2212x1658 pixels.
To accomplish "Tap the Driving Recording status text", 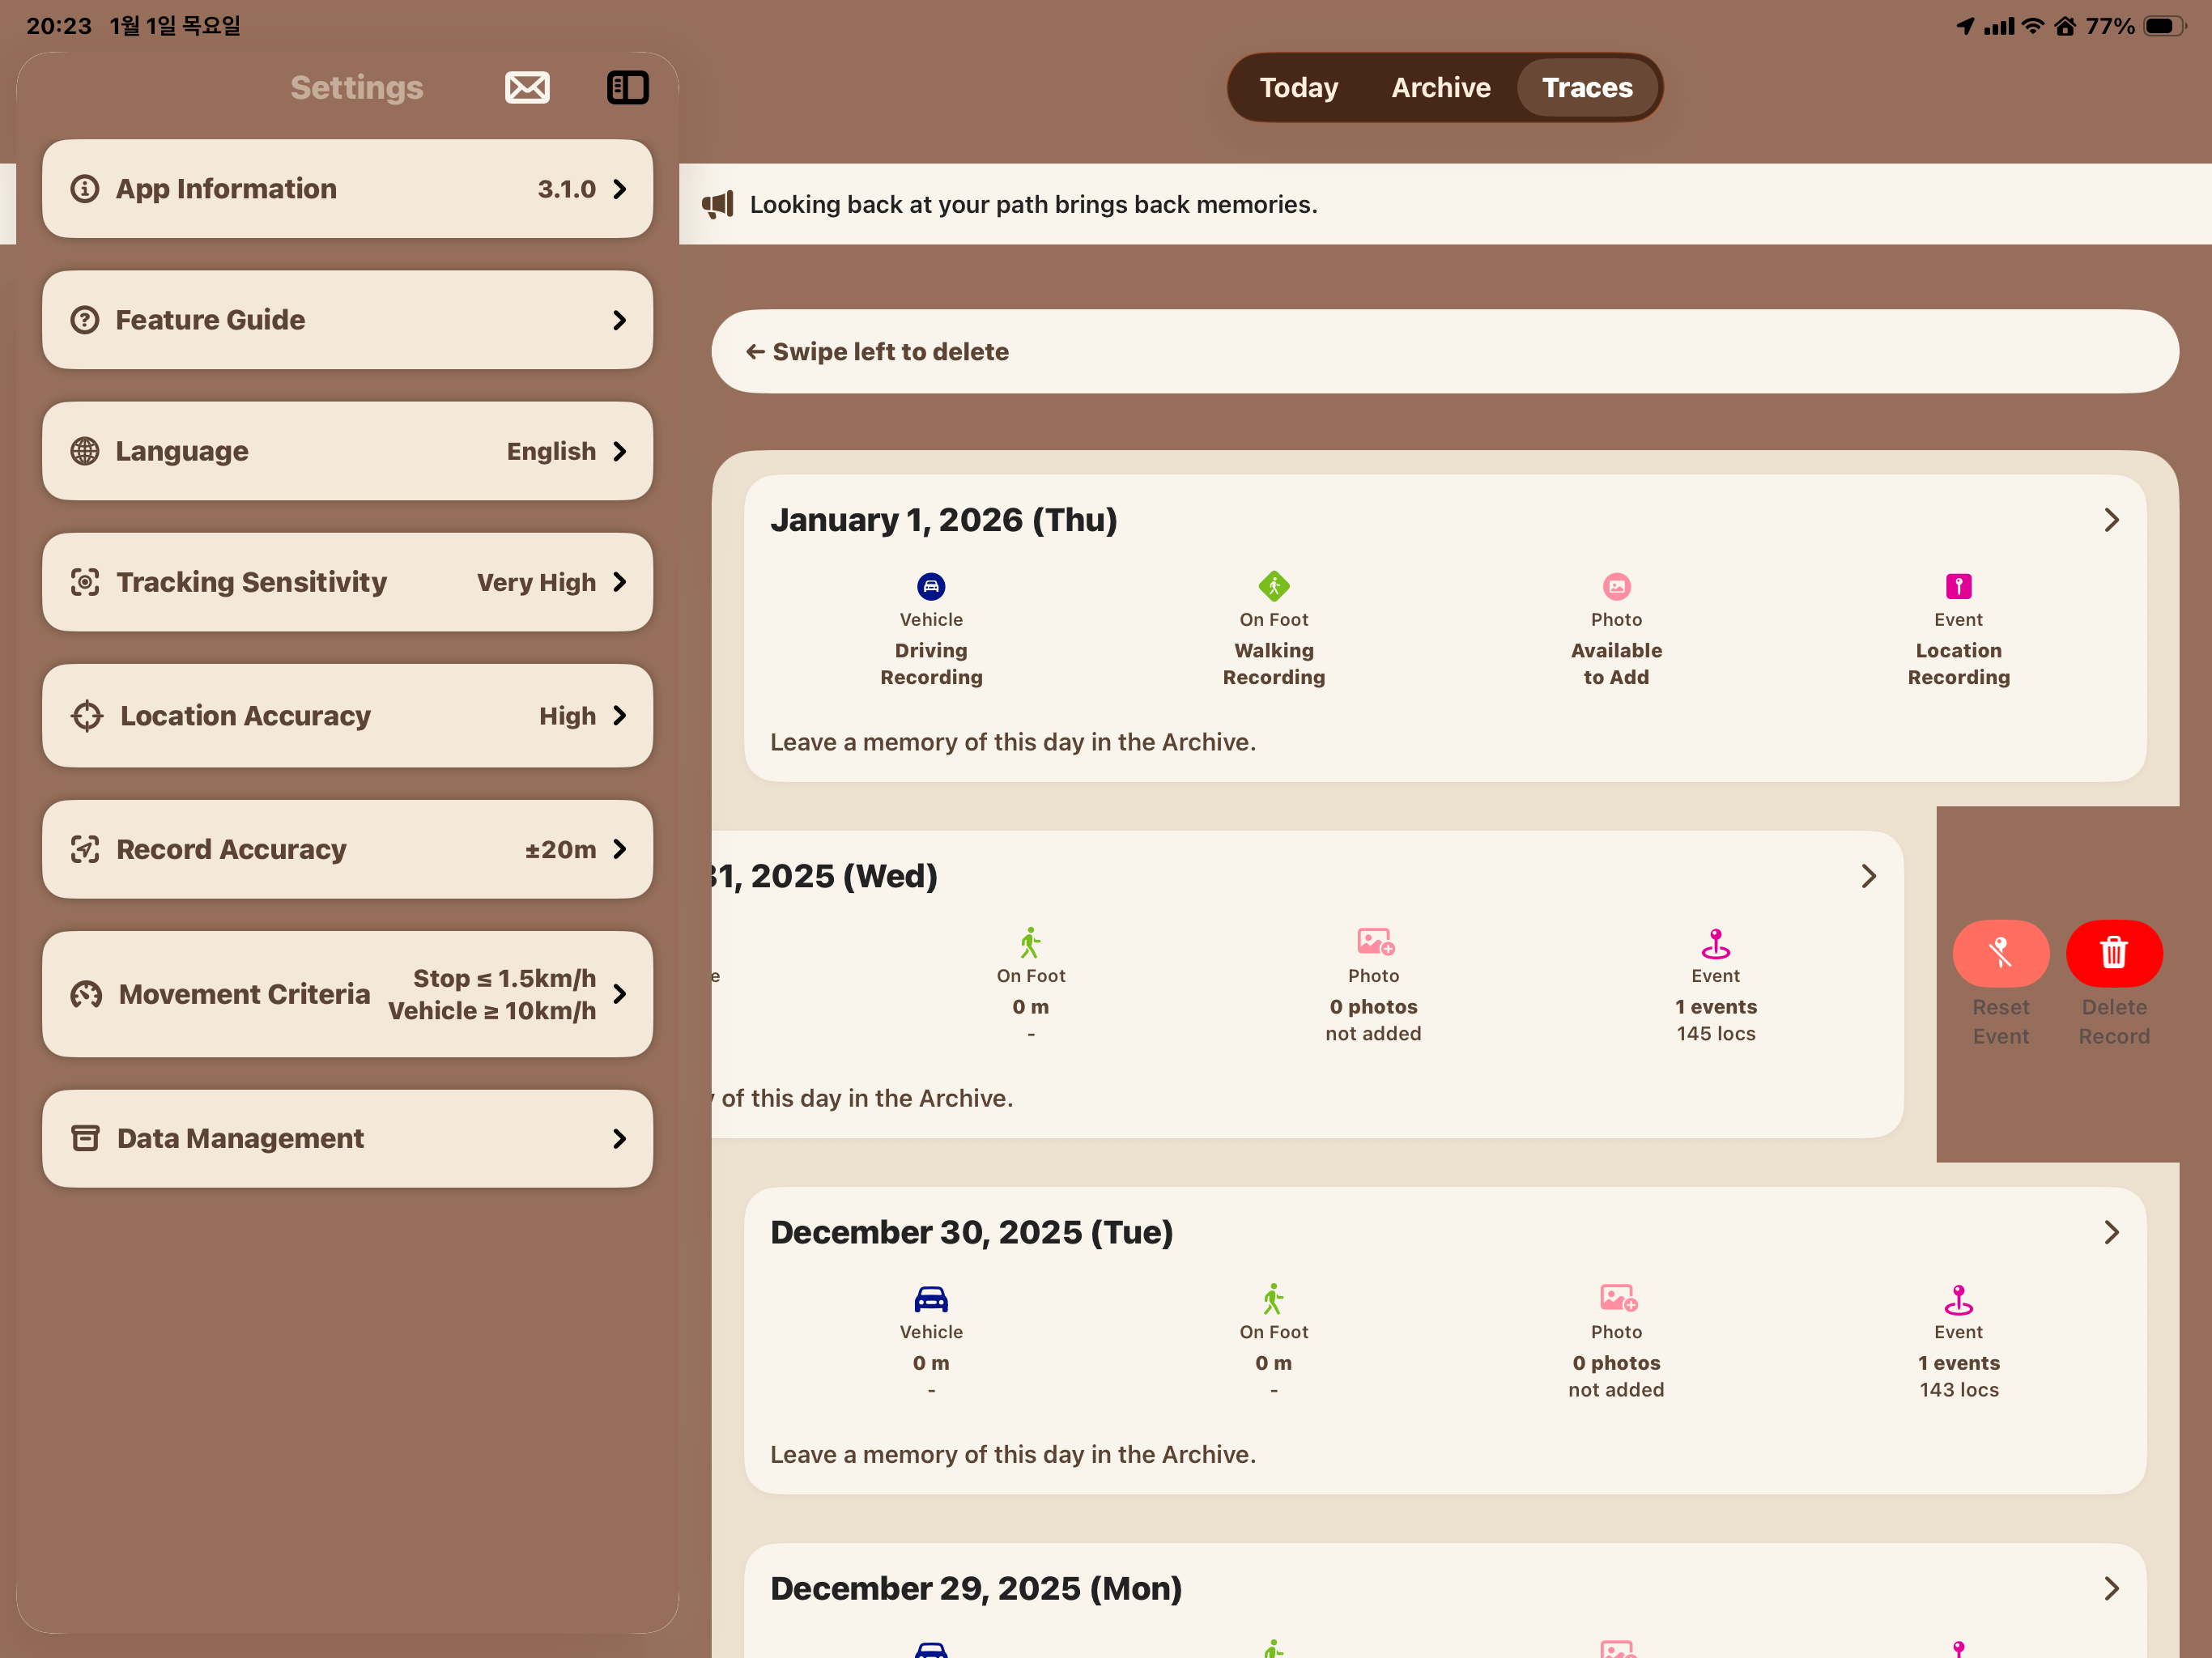I will 931,663.
